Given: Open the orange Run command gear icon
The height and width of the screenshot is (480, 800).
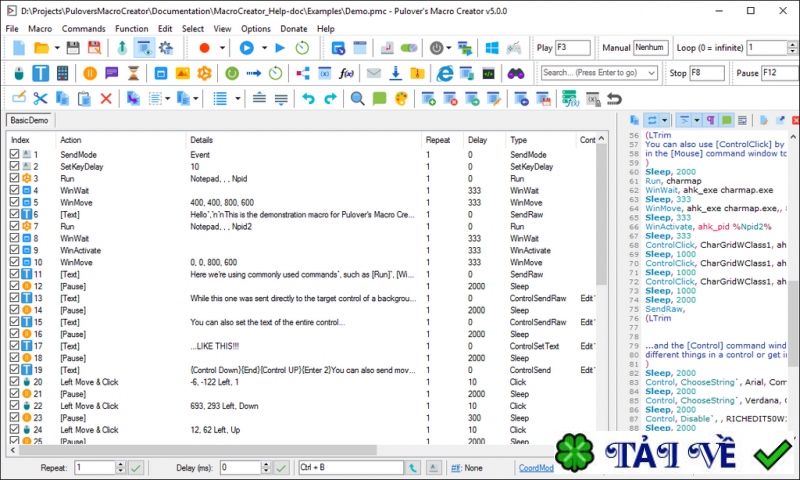Looking at the screenshot, I should point(205,73).
